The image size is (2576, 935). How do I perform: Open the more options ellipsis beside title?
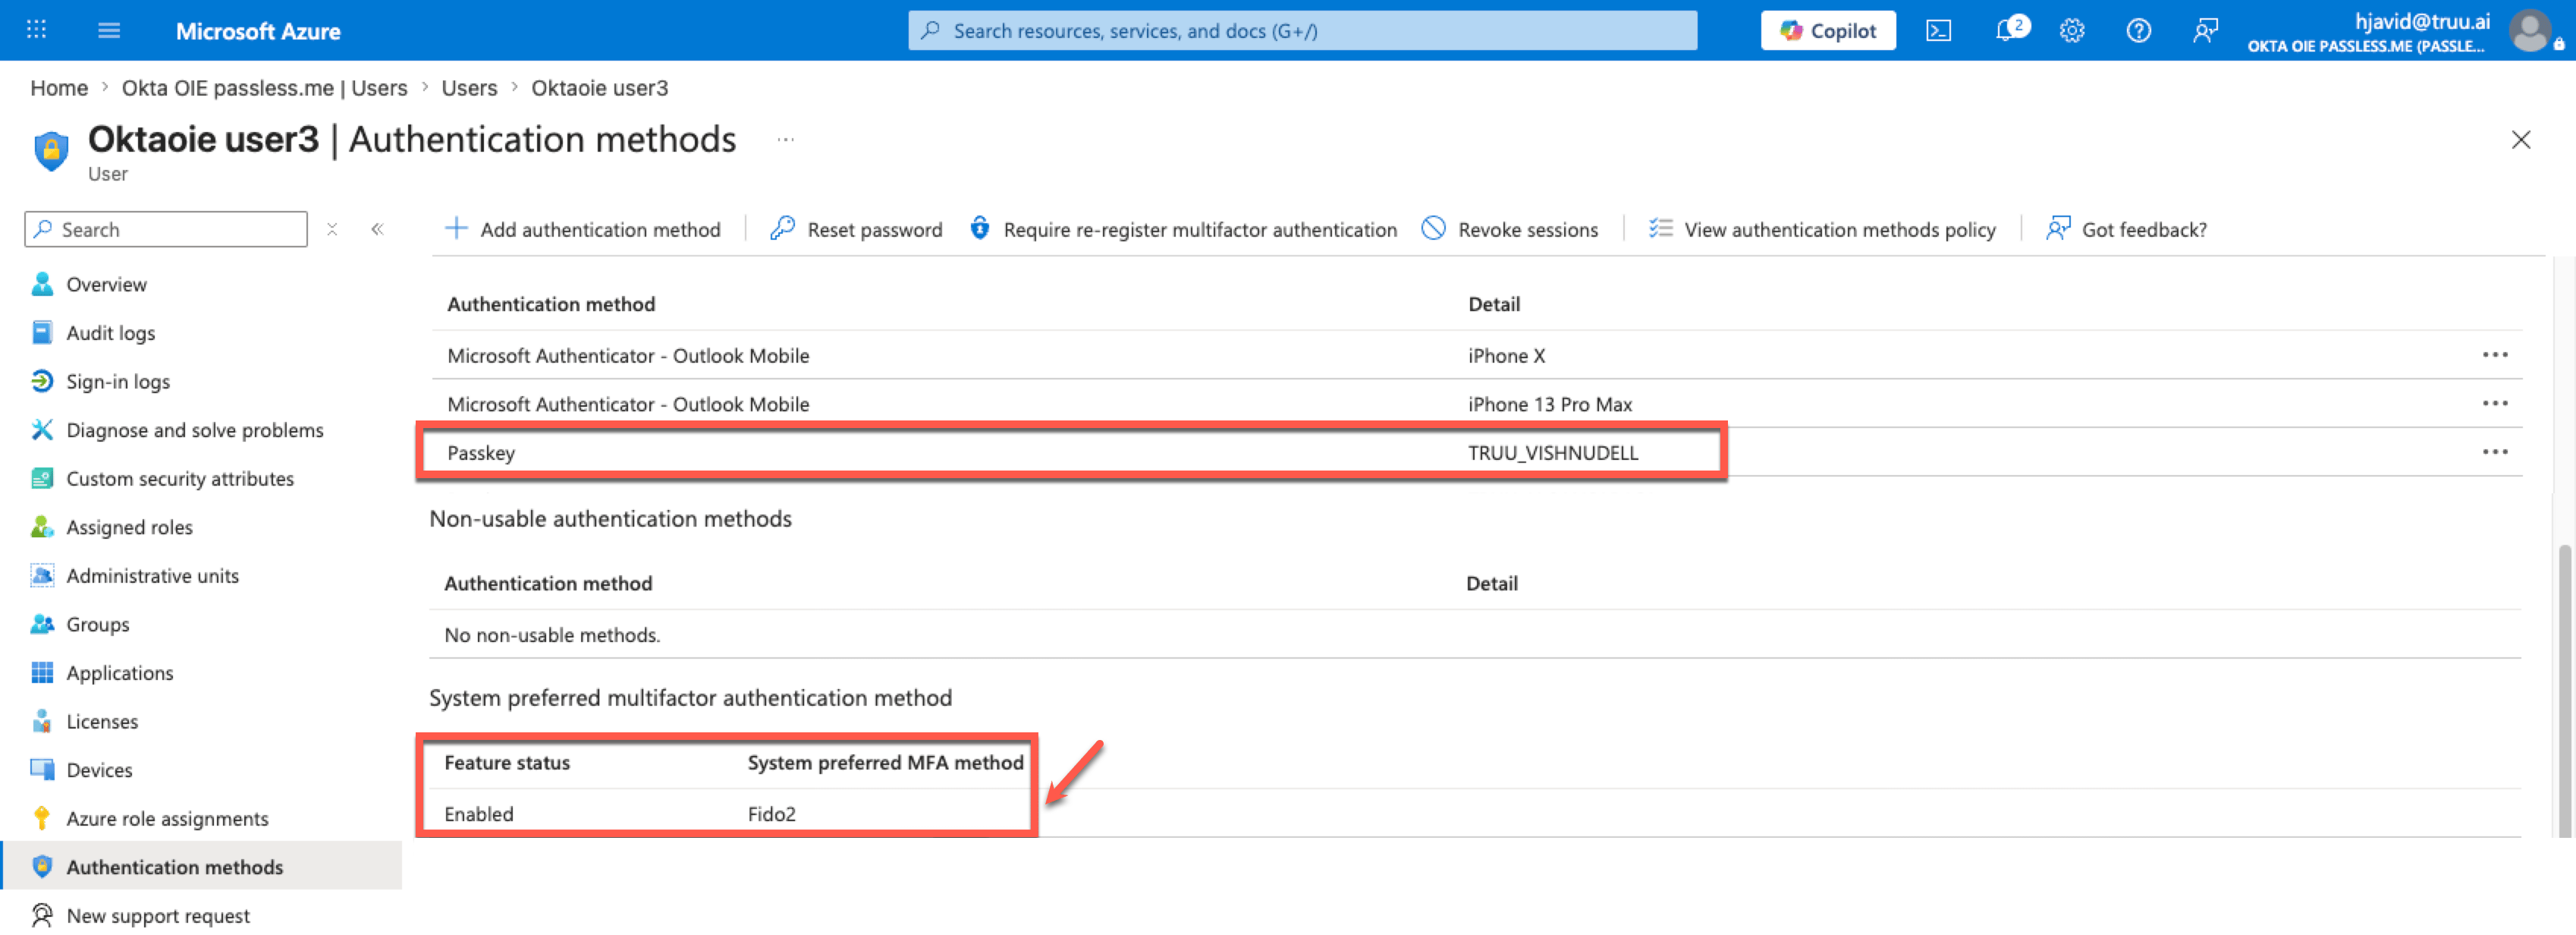(x=786, y=140)
